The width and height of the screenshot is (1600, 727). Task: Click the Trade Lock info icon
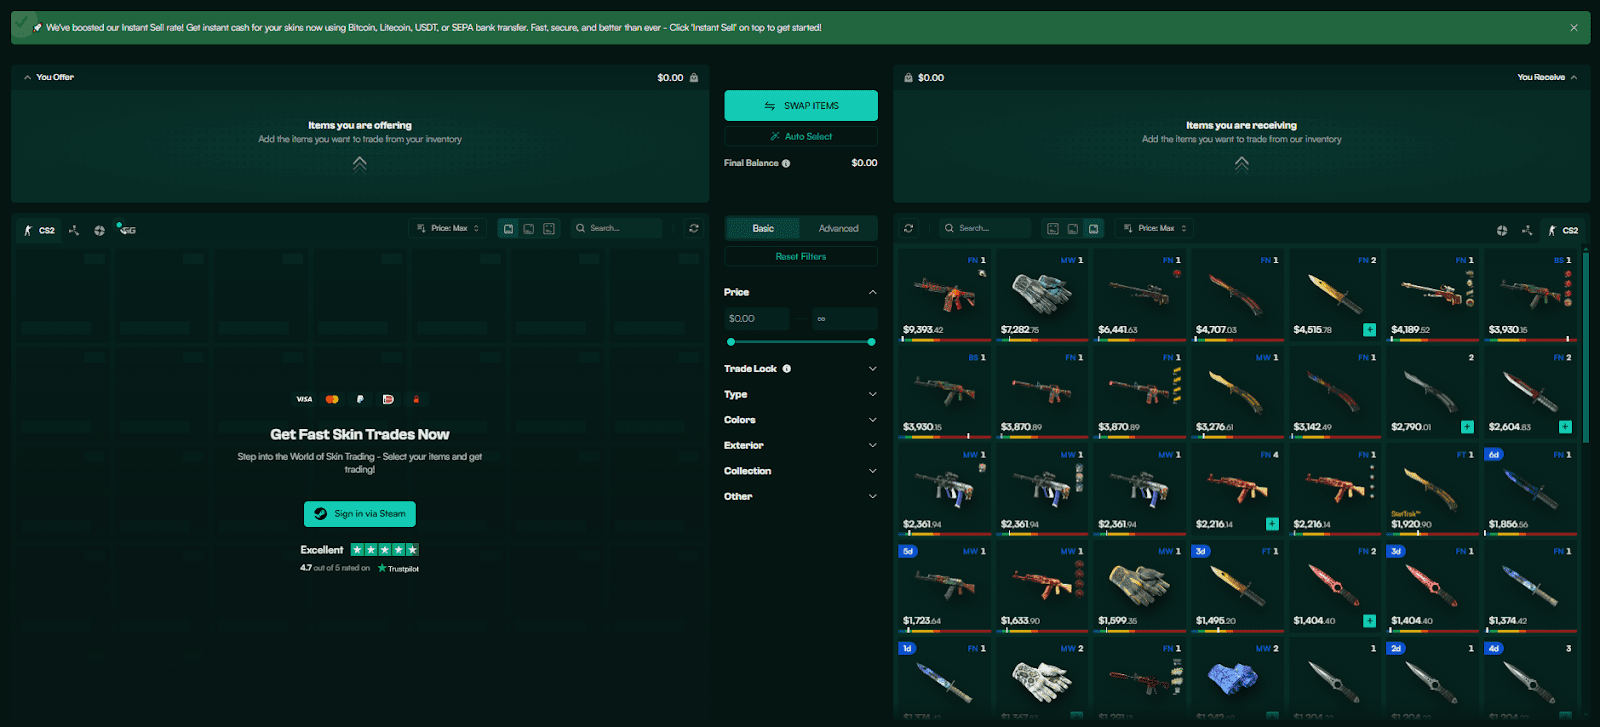[787, 369]
